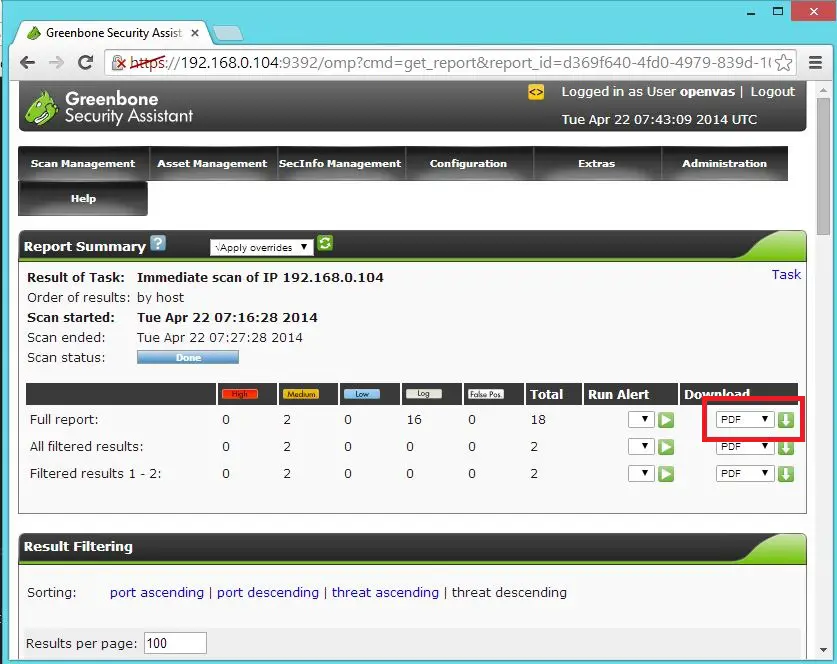Bookmark page using the star icon
The width and height of the screenshot is (837, 664).
pos(784,63)
